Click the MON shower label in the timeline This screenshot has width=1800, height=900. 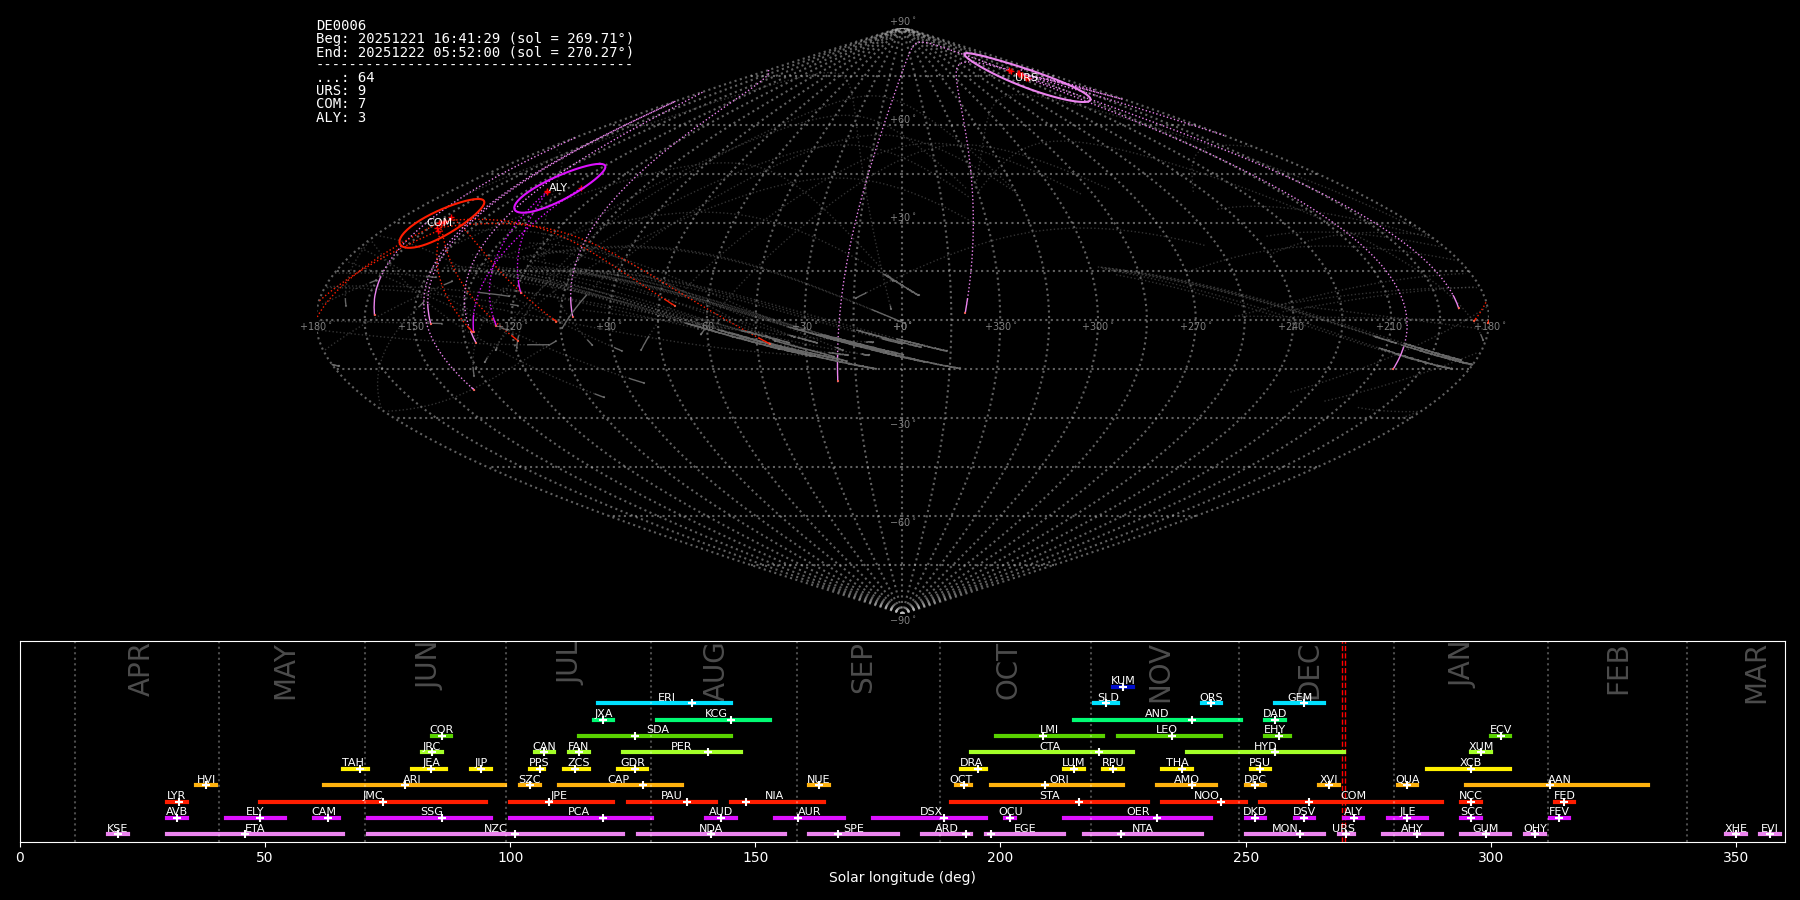click(x=1285, y=829)
